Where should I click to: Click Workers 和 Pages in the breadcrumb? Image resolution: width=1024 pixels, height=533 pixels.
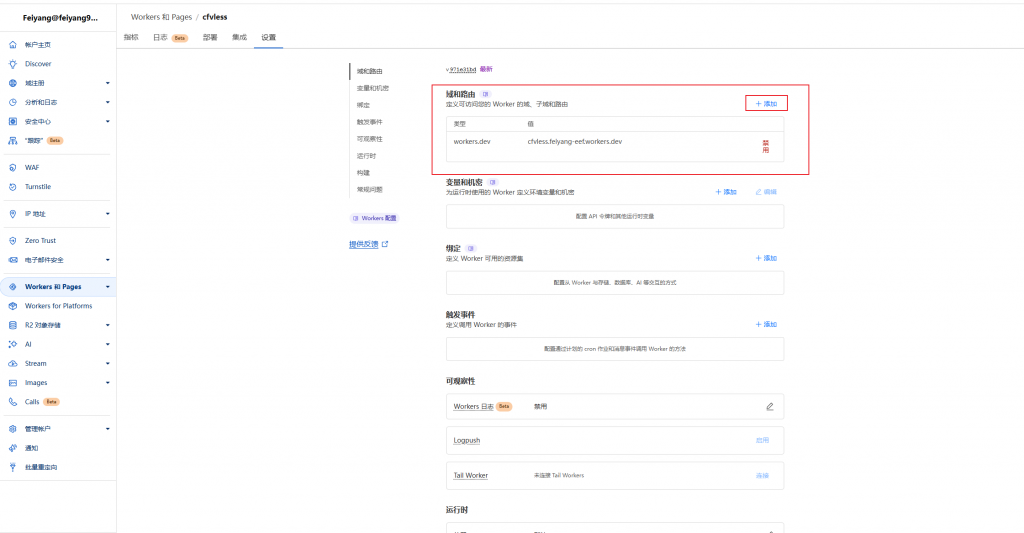[x=161, y=17]
